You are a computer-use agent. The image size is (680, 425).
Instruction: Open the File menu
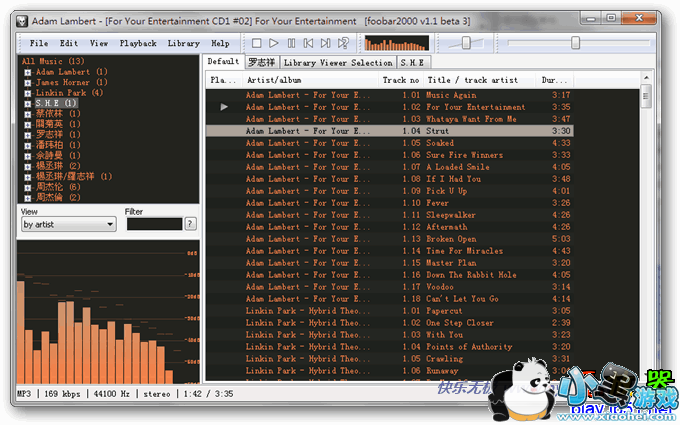tap(39, 43)
